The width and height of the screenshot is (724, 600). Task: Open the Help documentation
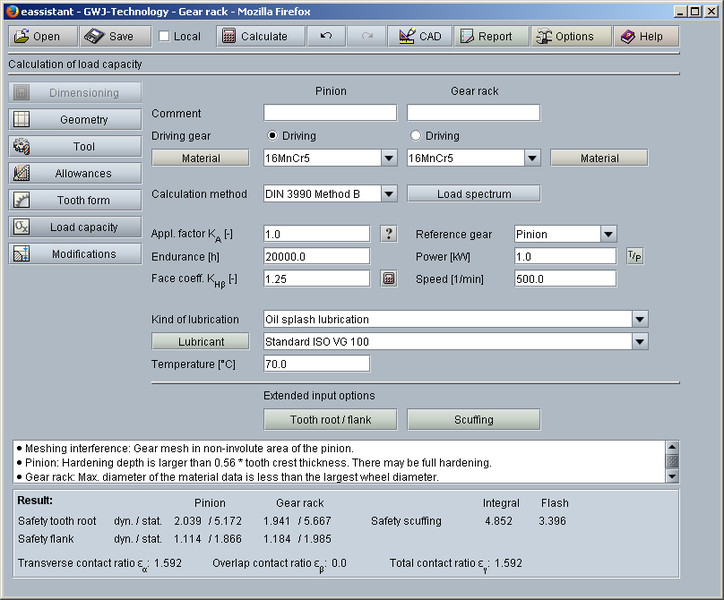(645, 36)
